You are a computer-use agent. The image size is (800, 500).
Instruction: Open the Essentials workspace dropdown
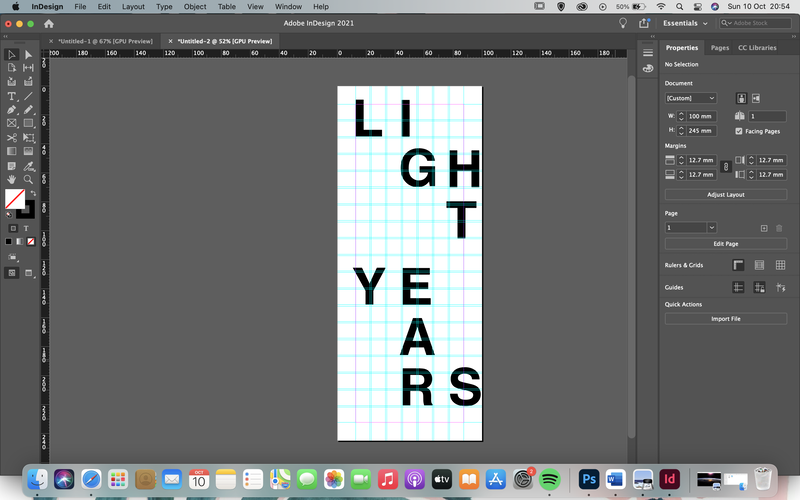tap(685, 23)
